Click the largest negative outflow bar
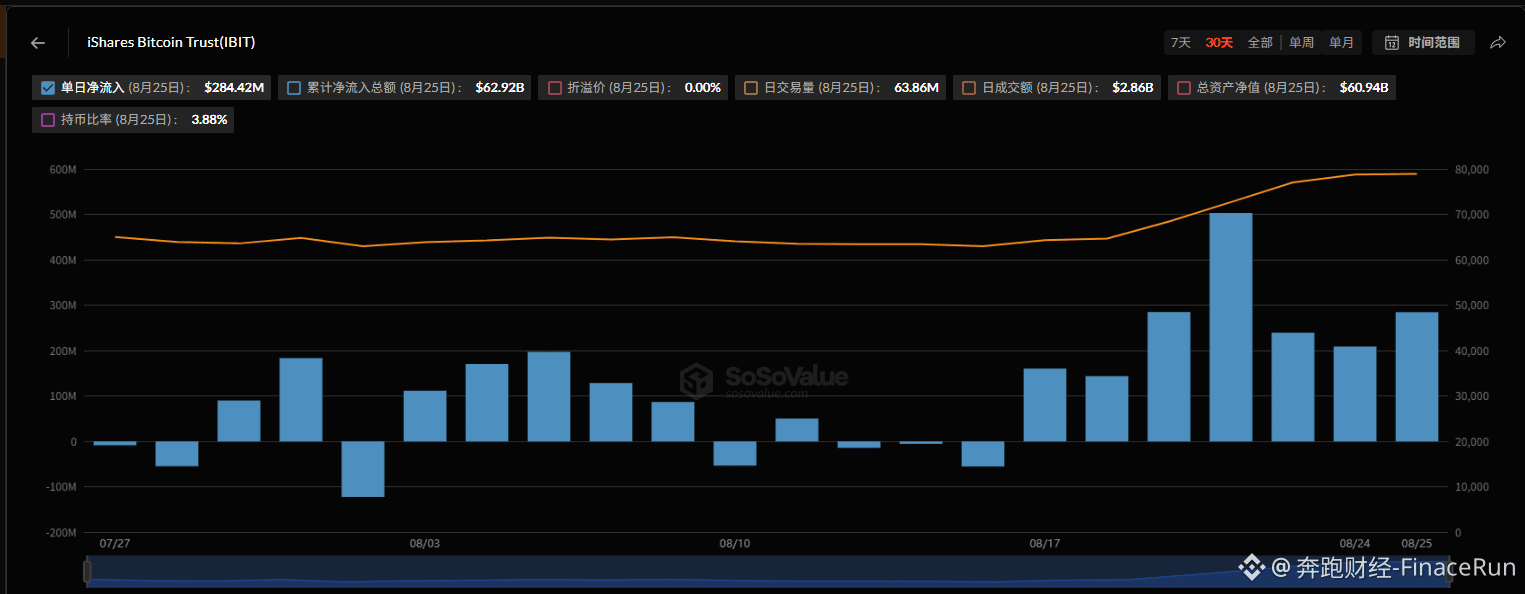This screenshot has width=1525, height=594. tap(362, 469)
